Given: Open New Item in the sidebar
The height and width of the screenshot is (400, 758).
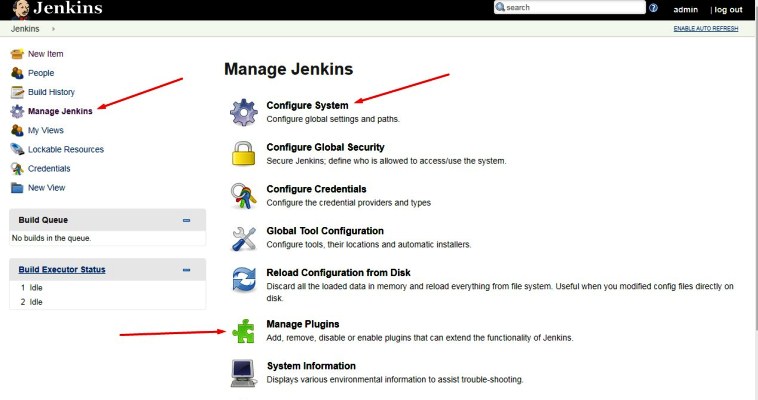Looking at the screenshot, I should tap(45, 54).
